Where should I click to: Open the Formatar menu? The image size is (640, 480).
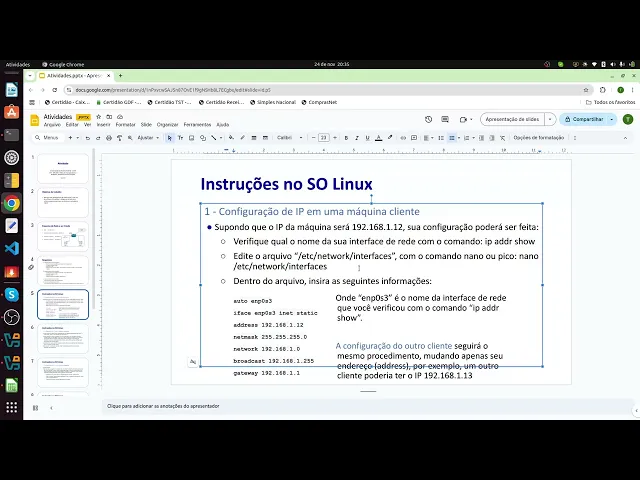pyautogui.click(x=125, y=124)
